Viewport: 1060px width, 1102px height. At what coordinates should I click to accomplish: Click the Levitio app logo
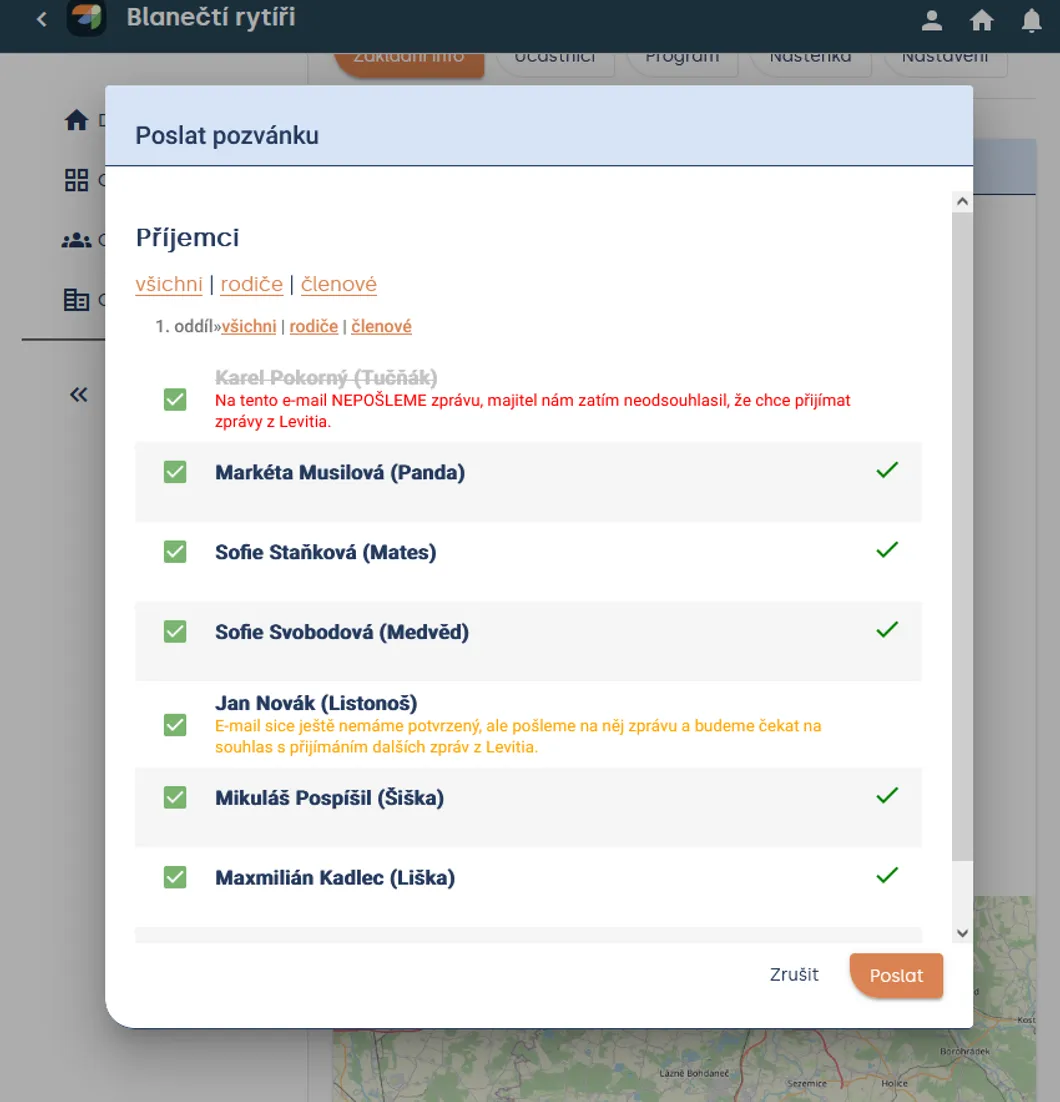pos(86,18)
